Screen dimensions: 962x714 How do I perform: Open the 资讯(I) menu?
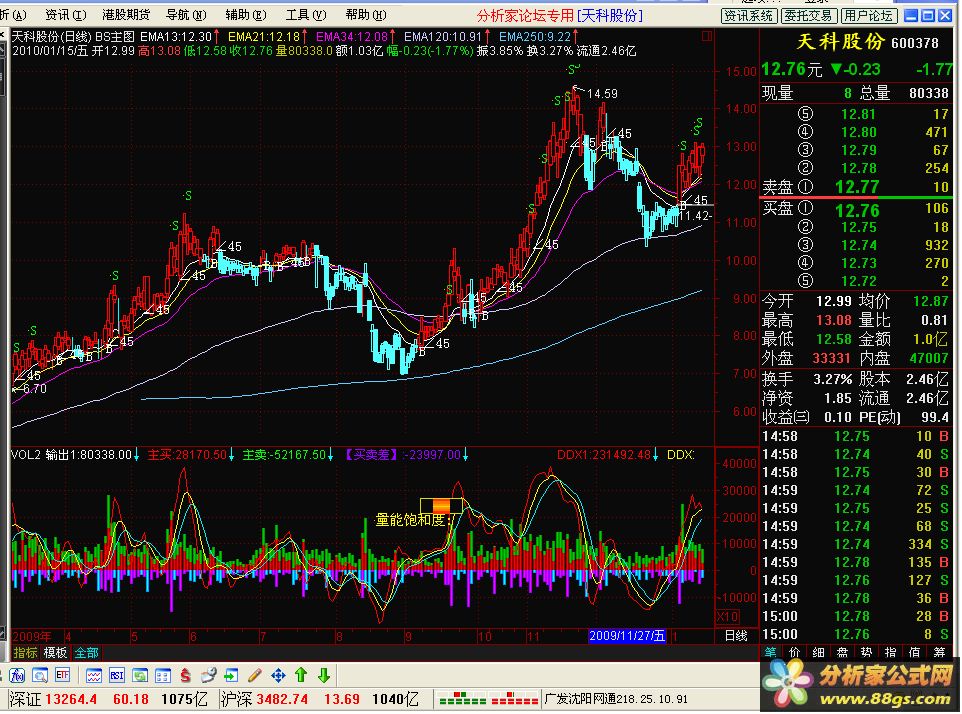[x=65, y=15]
